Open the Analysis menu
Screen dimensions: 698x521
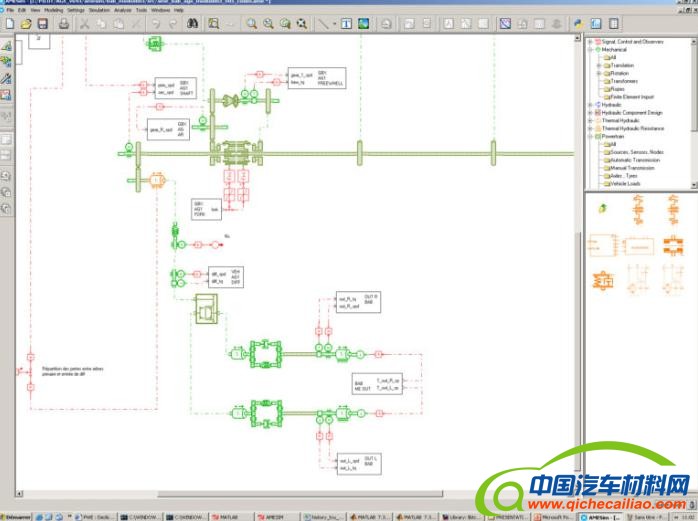pyautogui.click(x=123, y=10)
